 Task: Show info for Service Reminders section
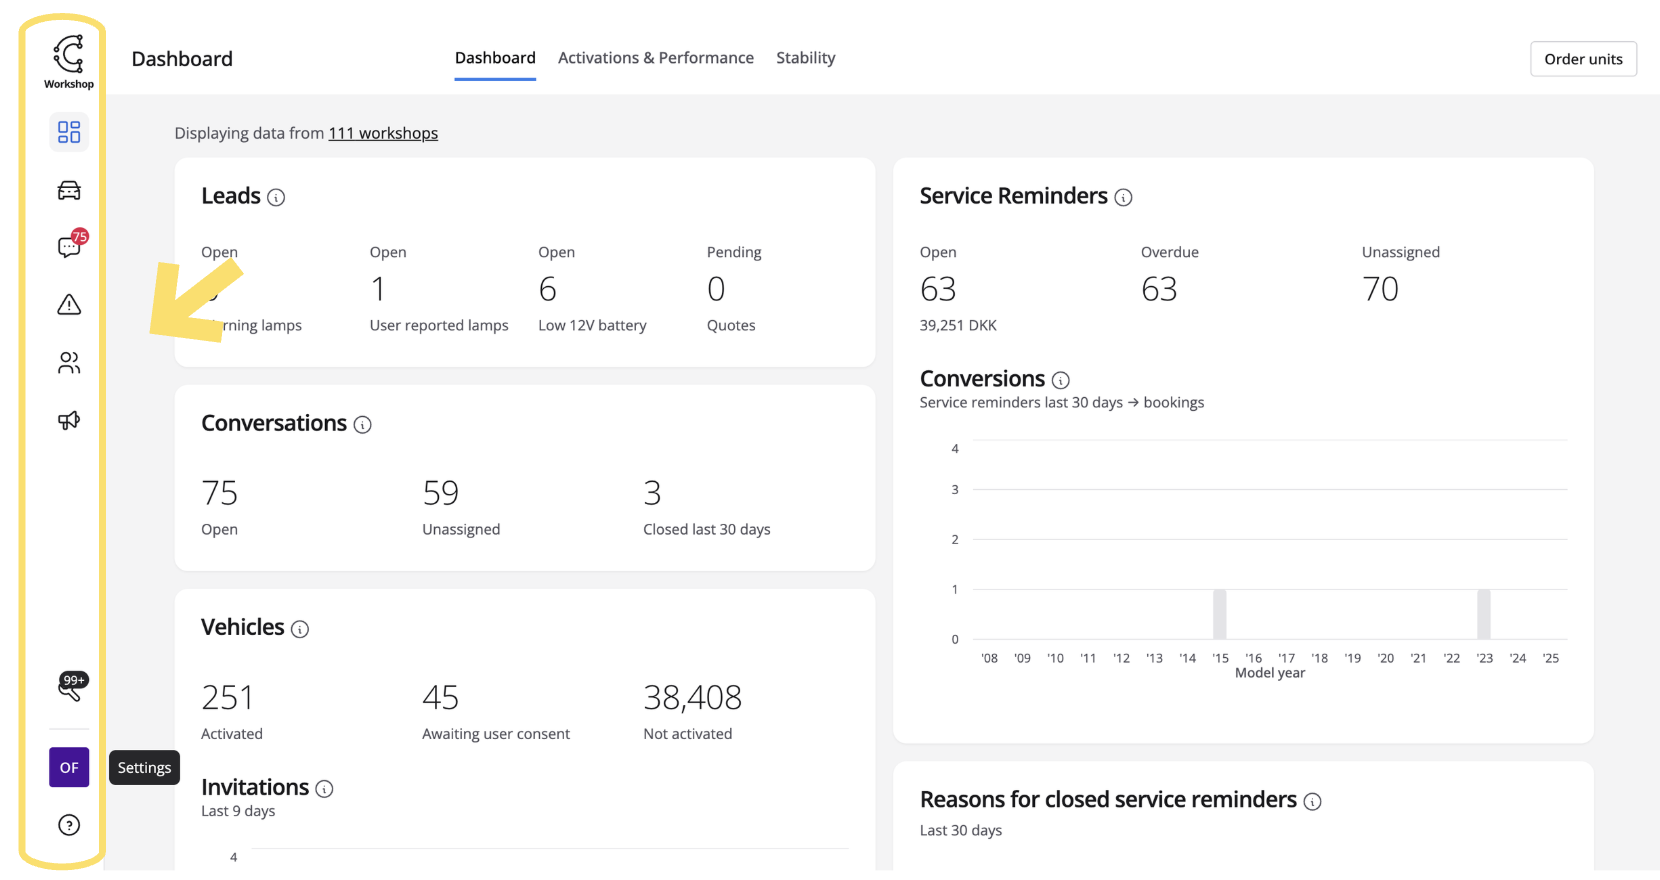click(x=1124, y=198)
